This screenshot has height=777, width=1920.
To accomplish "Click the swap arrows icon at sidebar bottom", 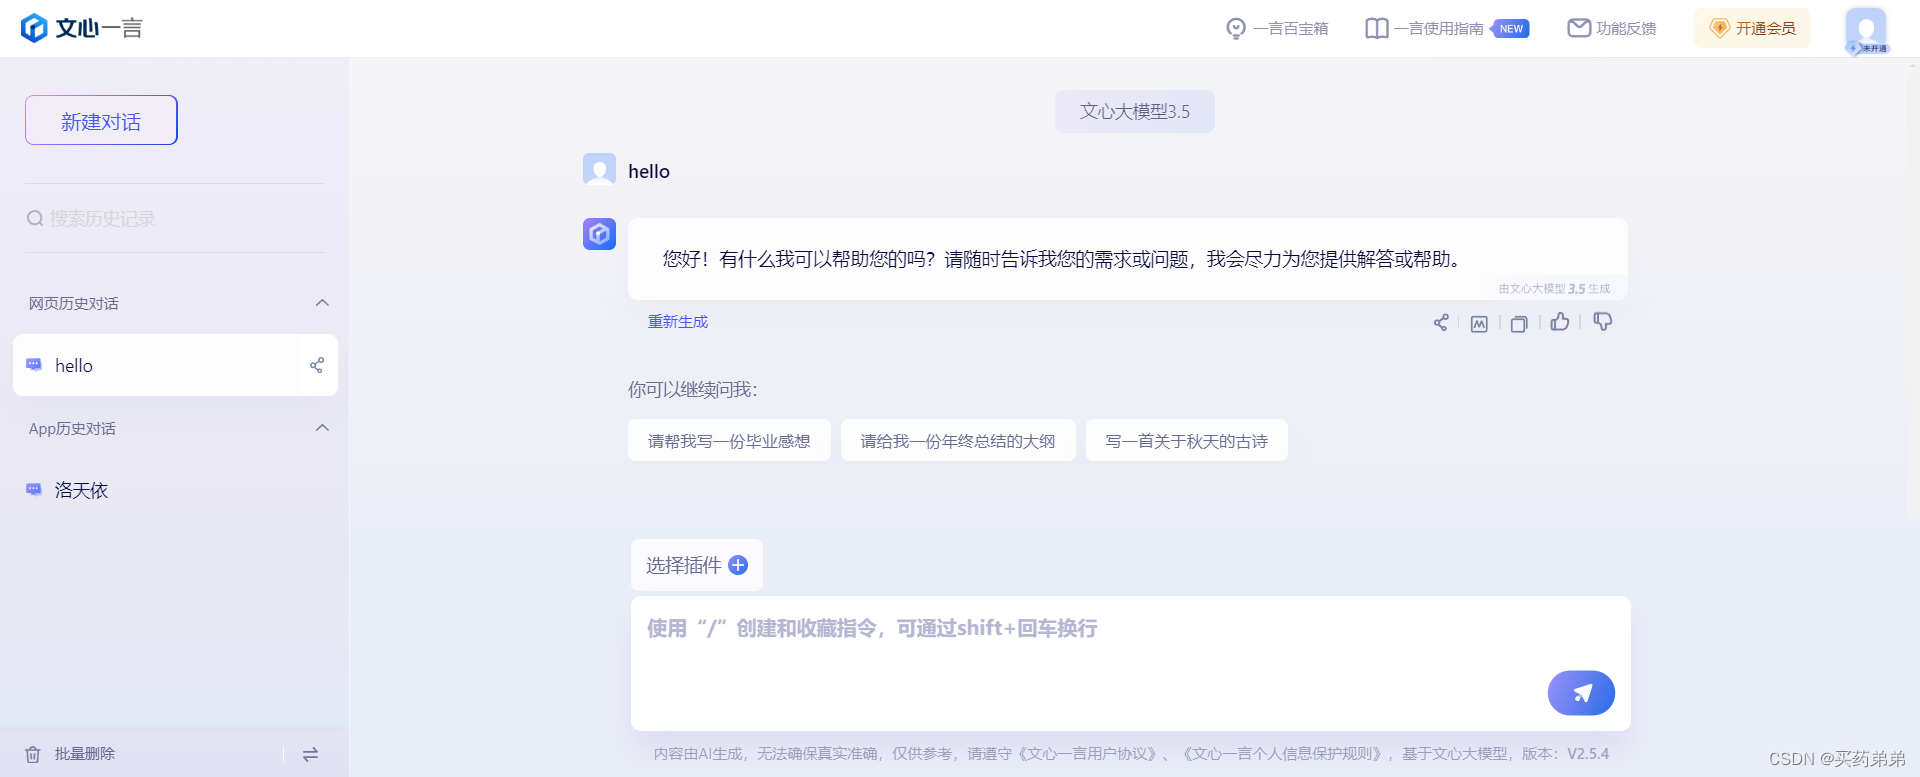I will click(310, 754).
